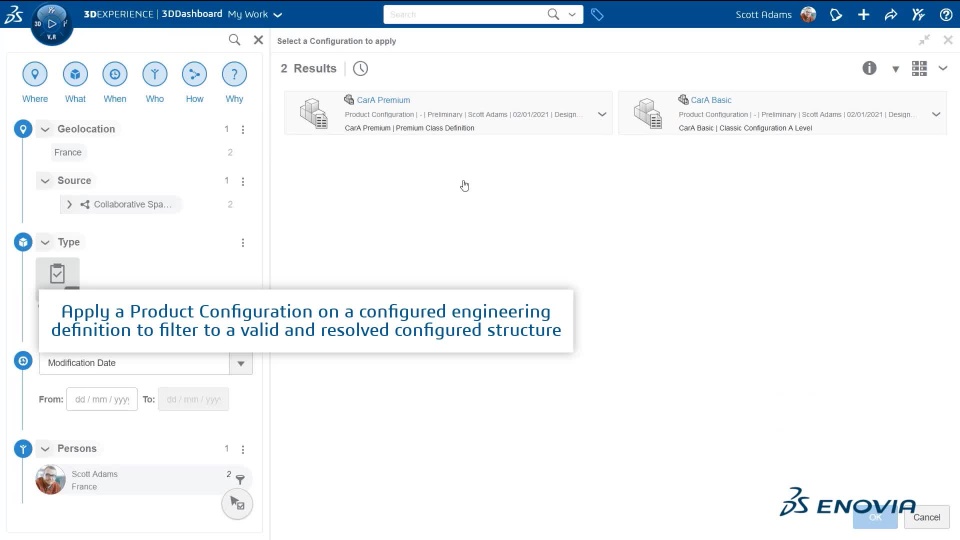This screenshot has height=540, width=960.
Task: Expand CarA Basic card details
Action: tap(936, 114)
